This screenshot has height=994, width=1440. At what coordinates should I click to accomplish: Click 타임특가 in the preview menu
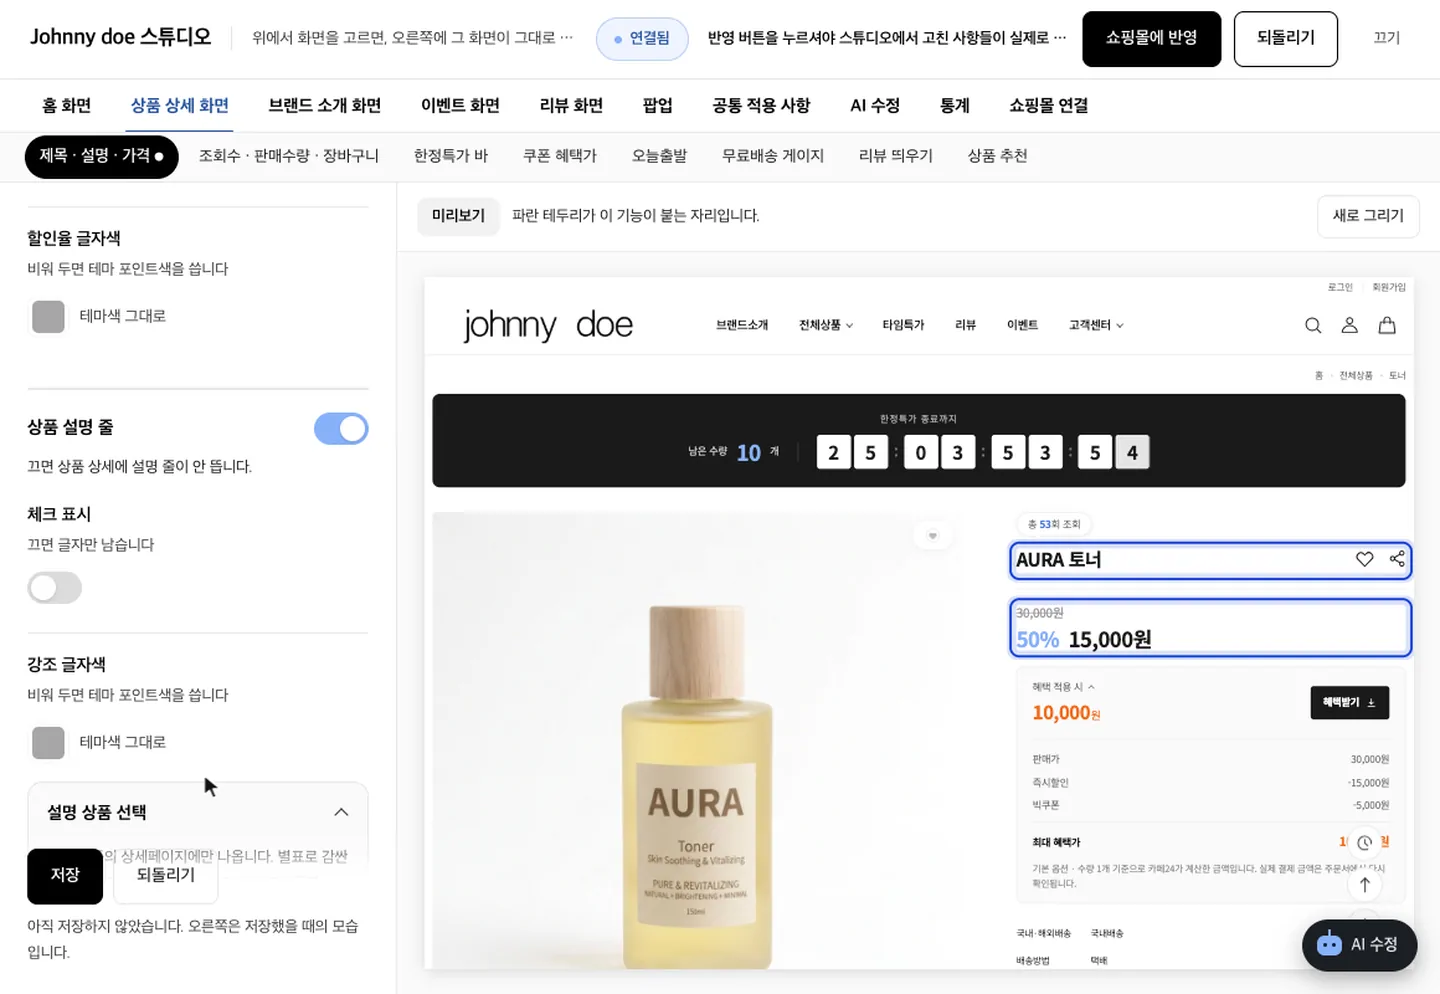903,325
